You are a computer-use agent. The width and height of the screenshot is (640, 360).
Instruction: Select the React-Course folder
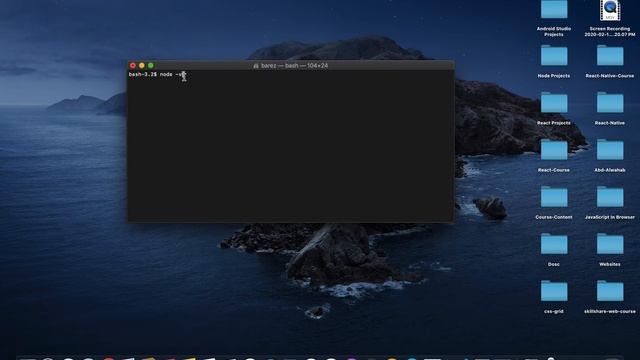tap(554, 150)
